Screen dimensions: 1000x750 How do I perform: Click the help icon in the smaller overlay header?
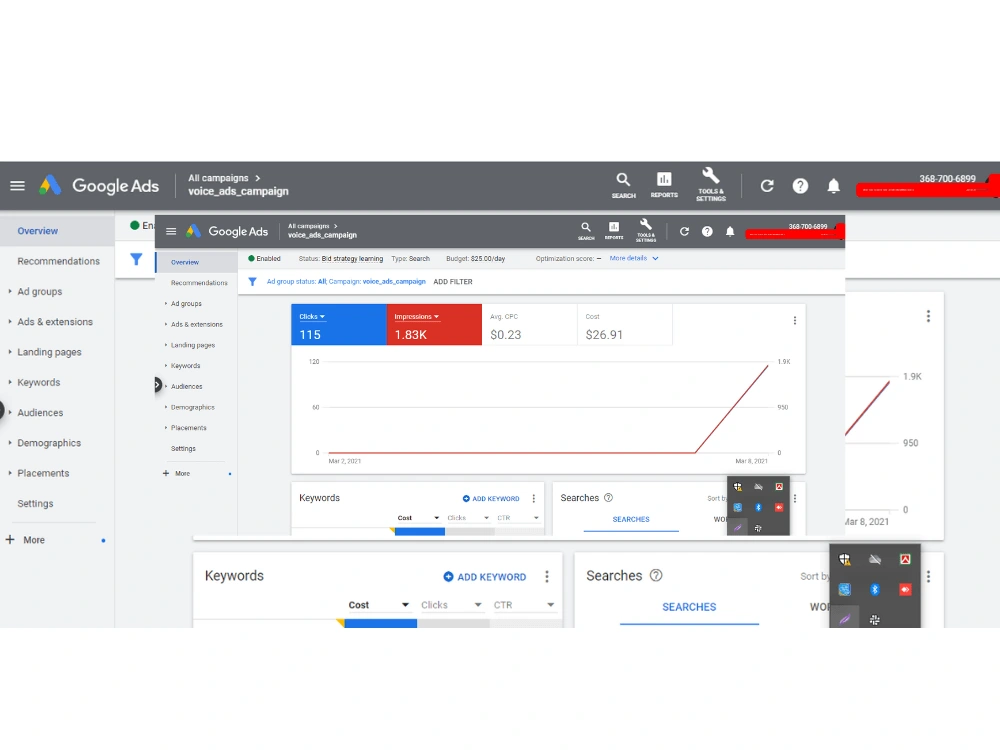[x=707, y=232]
